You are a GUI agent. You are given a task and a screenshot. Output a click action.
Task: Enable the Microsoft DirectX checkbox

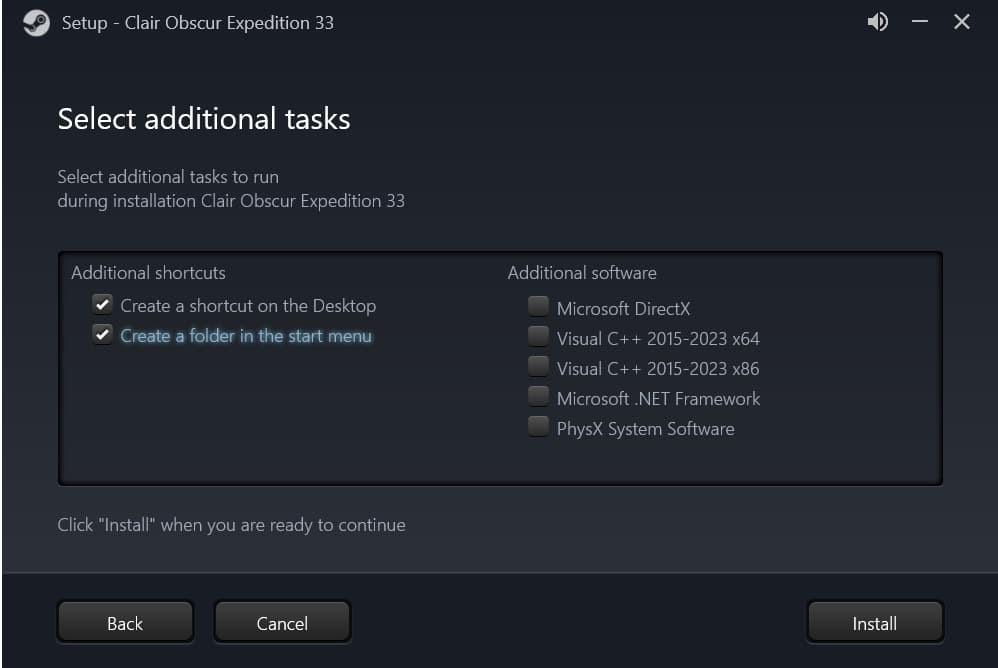point(539,306)
